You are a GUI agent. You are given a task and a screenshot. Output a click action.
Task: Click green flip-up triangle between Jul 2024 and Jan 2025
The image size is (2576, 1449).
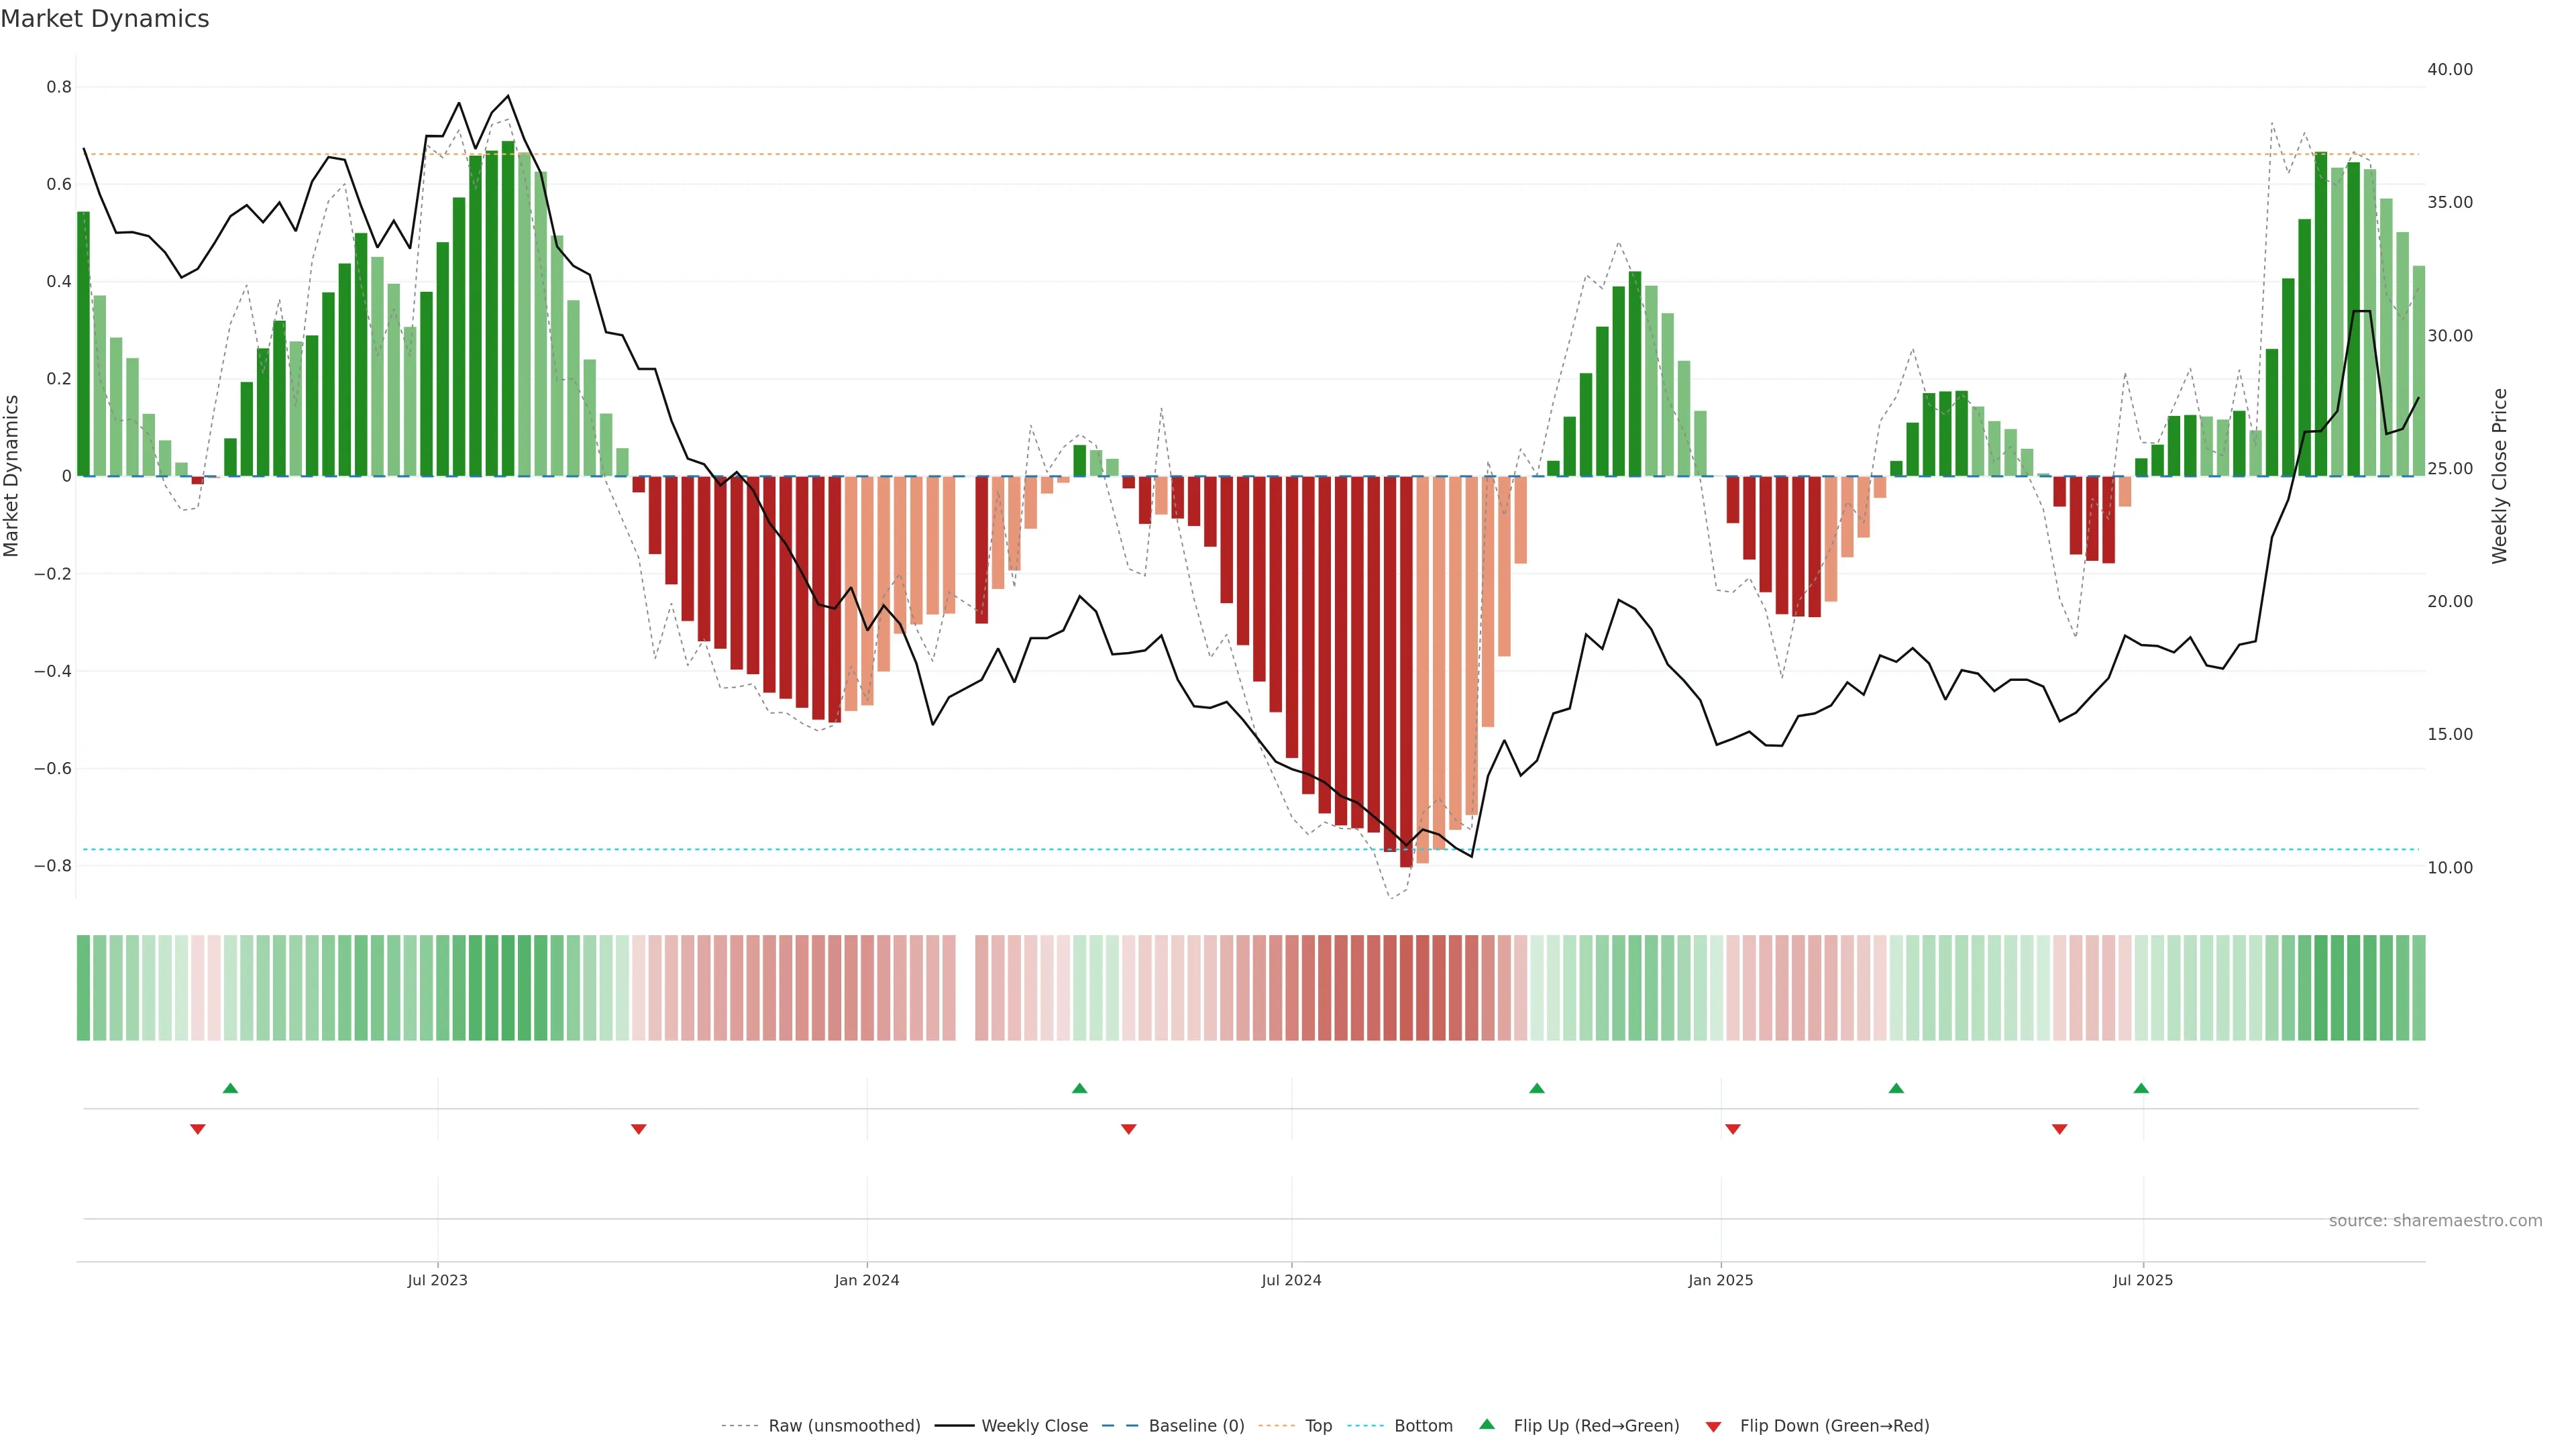[x=1537, y=1088]
